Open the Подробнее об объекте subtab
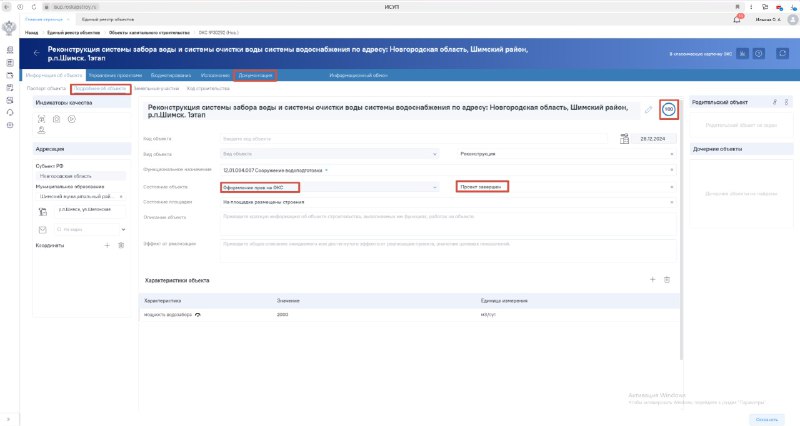 (100, 89)
